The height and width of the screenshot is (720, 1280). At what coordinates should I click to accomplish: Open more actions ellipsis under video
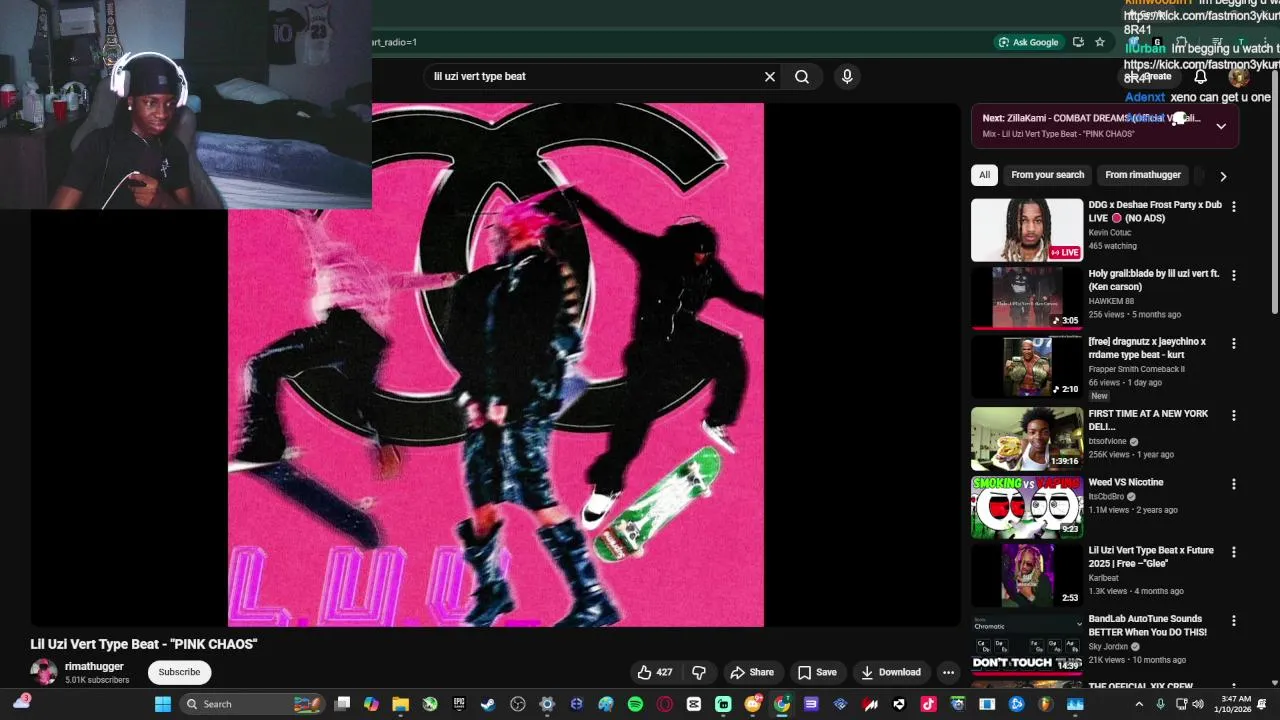(948, 672)
